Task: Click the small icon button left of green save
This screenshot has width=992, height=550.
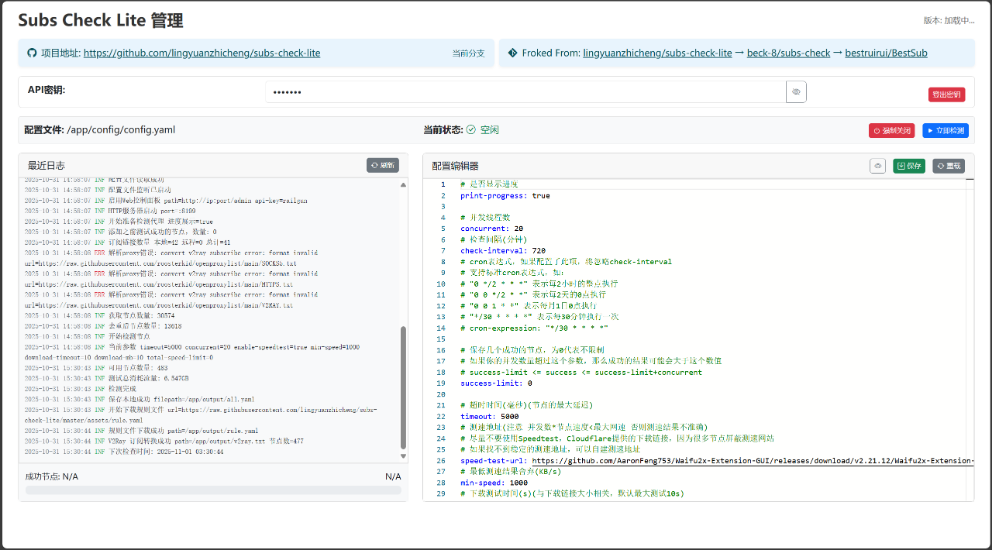Action: coord(877,166)
